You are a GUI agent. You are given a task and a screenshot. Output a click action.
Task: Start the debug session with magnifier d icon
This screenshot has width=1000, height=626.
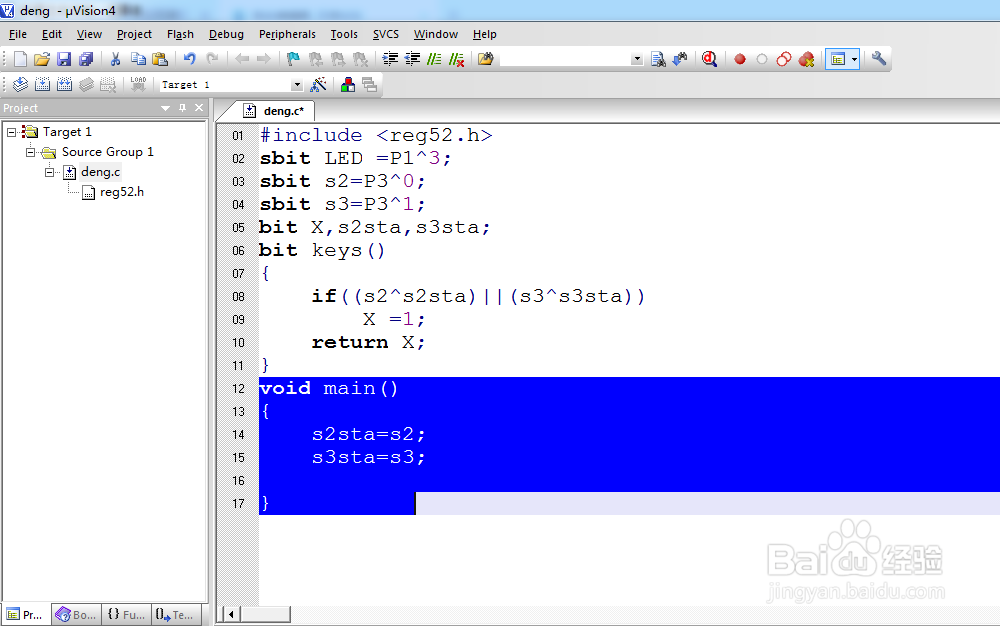709,59
